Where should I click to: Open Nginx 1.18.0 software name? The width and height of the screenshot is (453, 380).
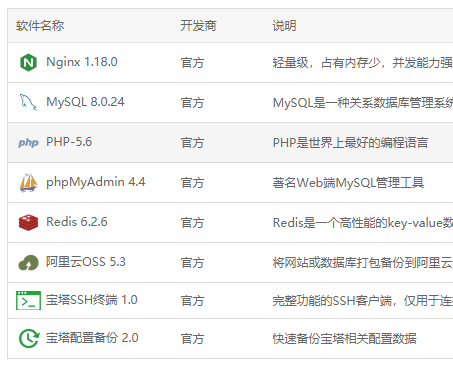click(x=82, y=62)
